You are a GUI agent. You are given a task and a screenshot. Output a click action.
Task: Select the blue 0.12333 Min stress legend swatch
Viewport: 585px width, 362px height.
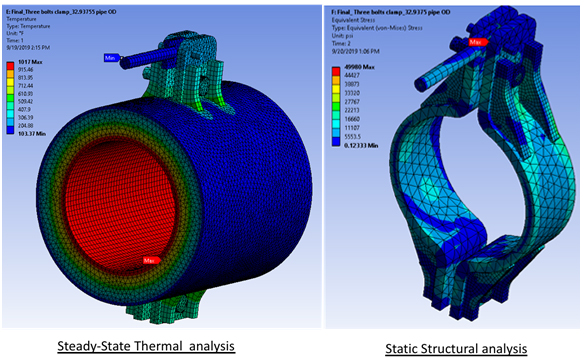pyautogui.click(x=336, y=141)
